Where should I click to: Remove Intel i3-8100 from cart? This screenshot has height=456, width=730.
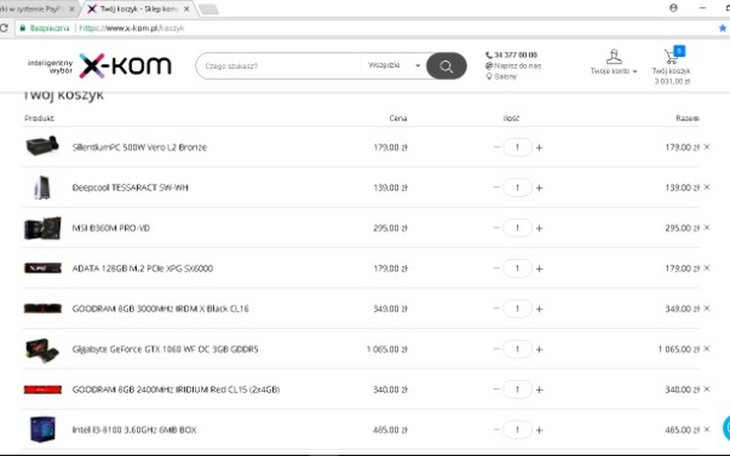(707, 429)
